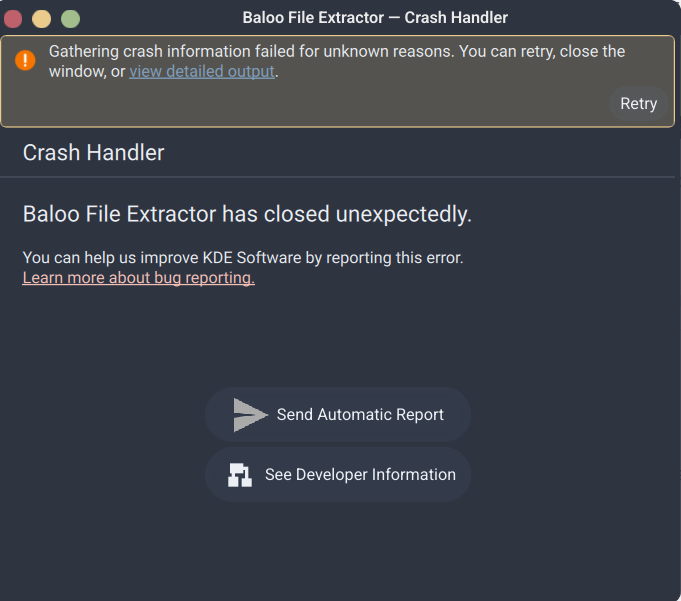This screenshot has height=601, width=681.
Task: Maximize the window using green button
Action: point(70,18)
